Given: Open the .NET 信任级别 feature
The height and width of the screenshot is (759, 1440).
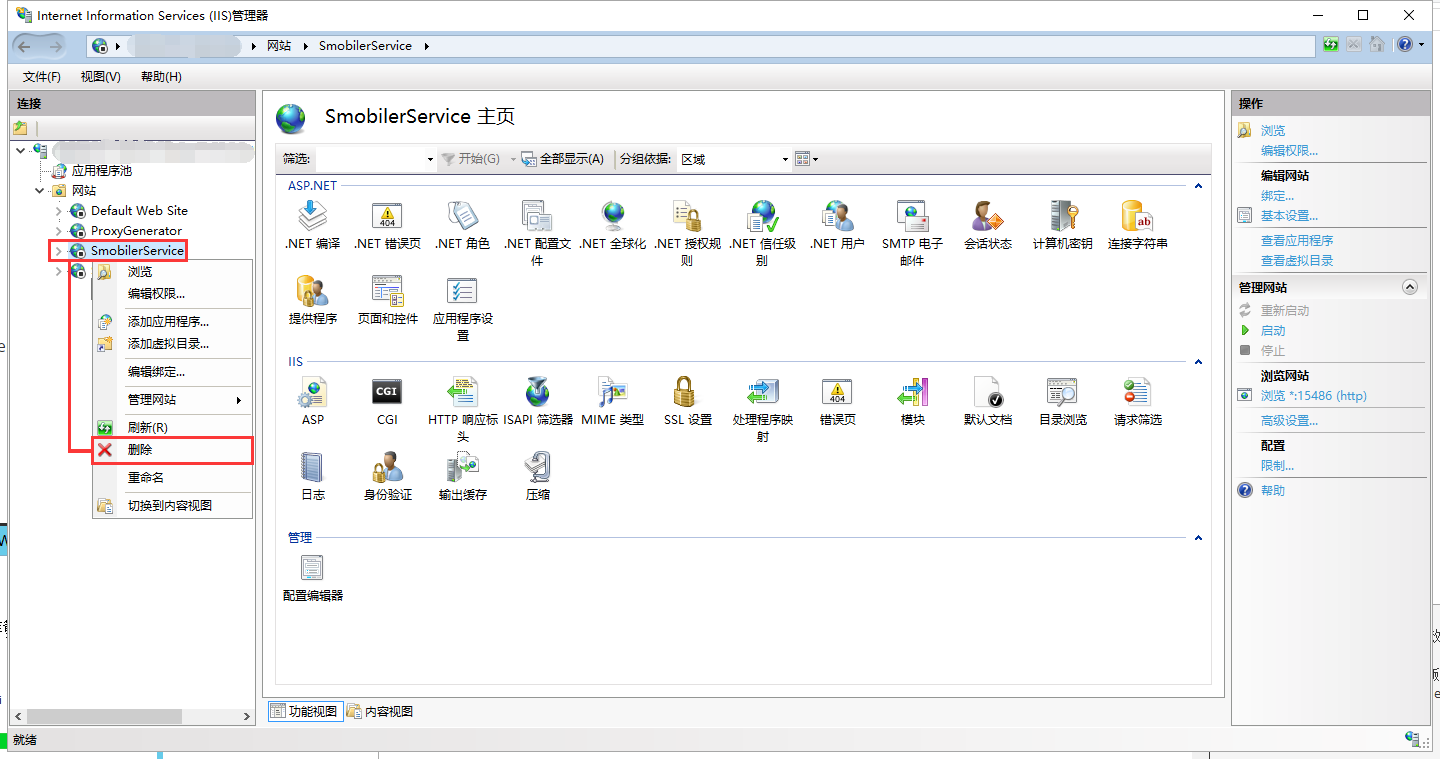Looking at the screenshot, I should click(762, 232).
